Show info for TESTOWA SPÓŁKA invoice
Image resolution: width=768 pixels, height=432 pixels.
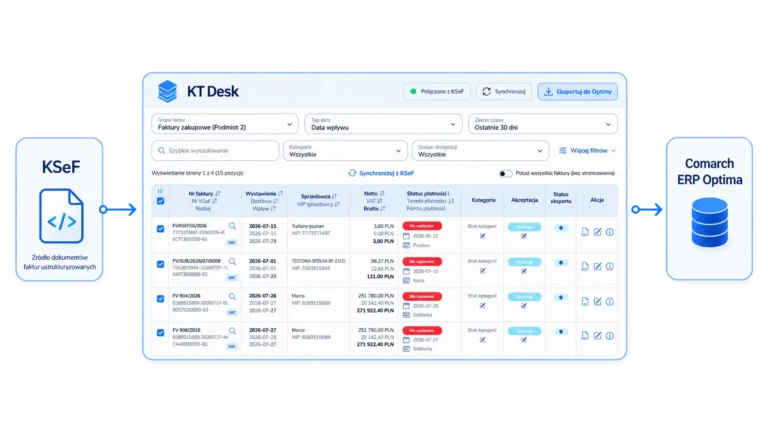[x=610, y=266]
